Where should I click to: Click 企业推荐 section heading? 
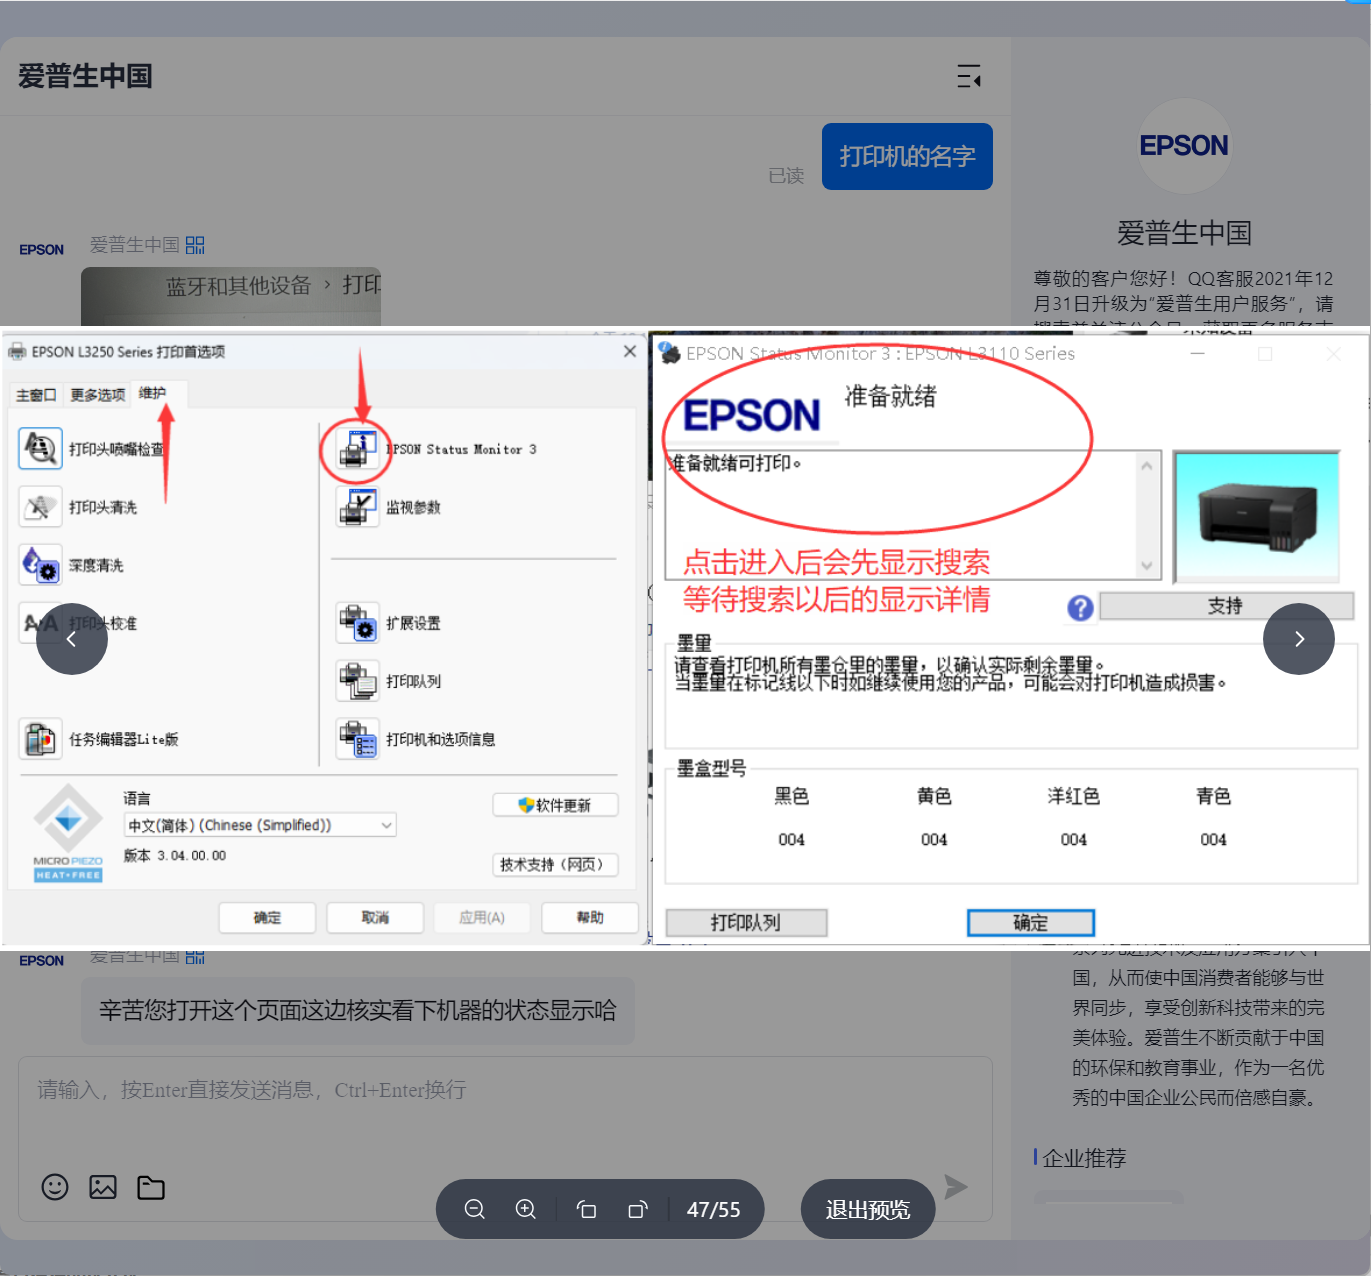coord(1084,1158)
